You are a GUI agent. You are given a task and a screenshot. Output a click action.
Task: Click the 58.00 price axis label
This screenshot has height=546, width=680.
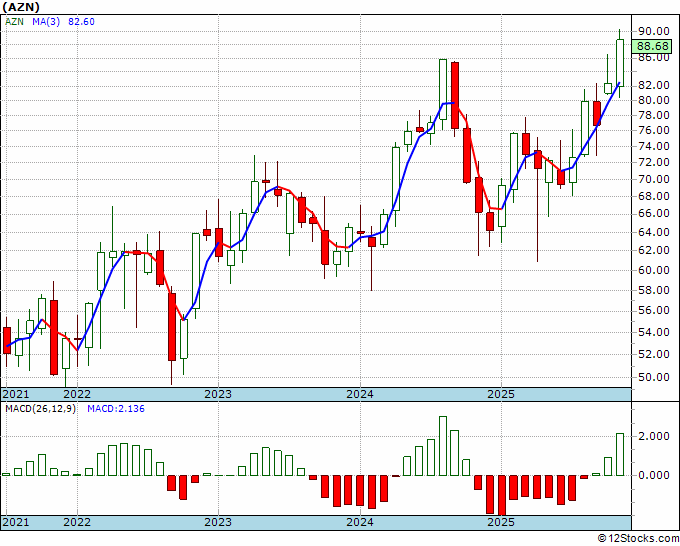pos(653,290)
